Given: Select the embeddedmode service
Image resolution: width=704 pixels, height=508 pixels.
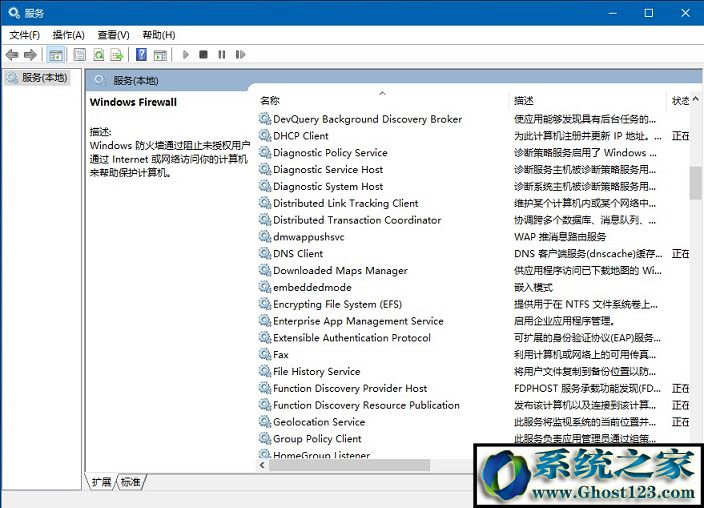Looking at the screenshot, I should pos(312,287).
